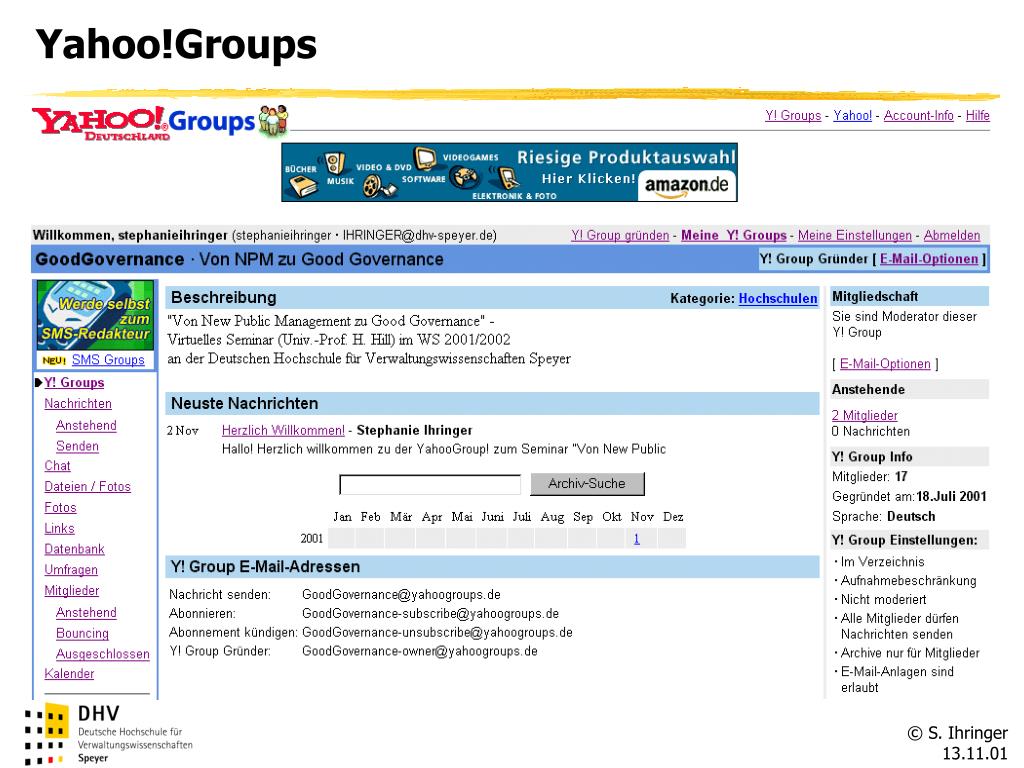Click Abmelden to sign out

point(952,235)
